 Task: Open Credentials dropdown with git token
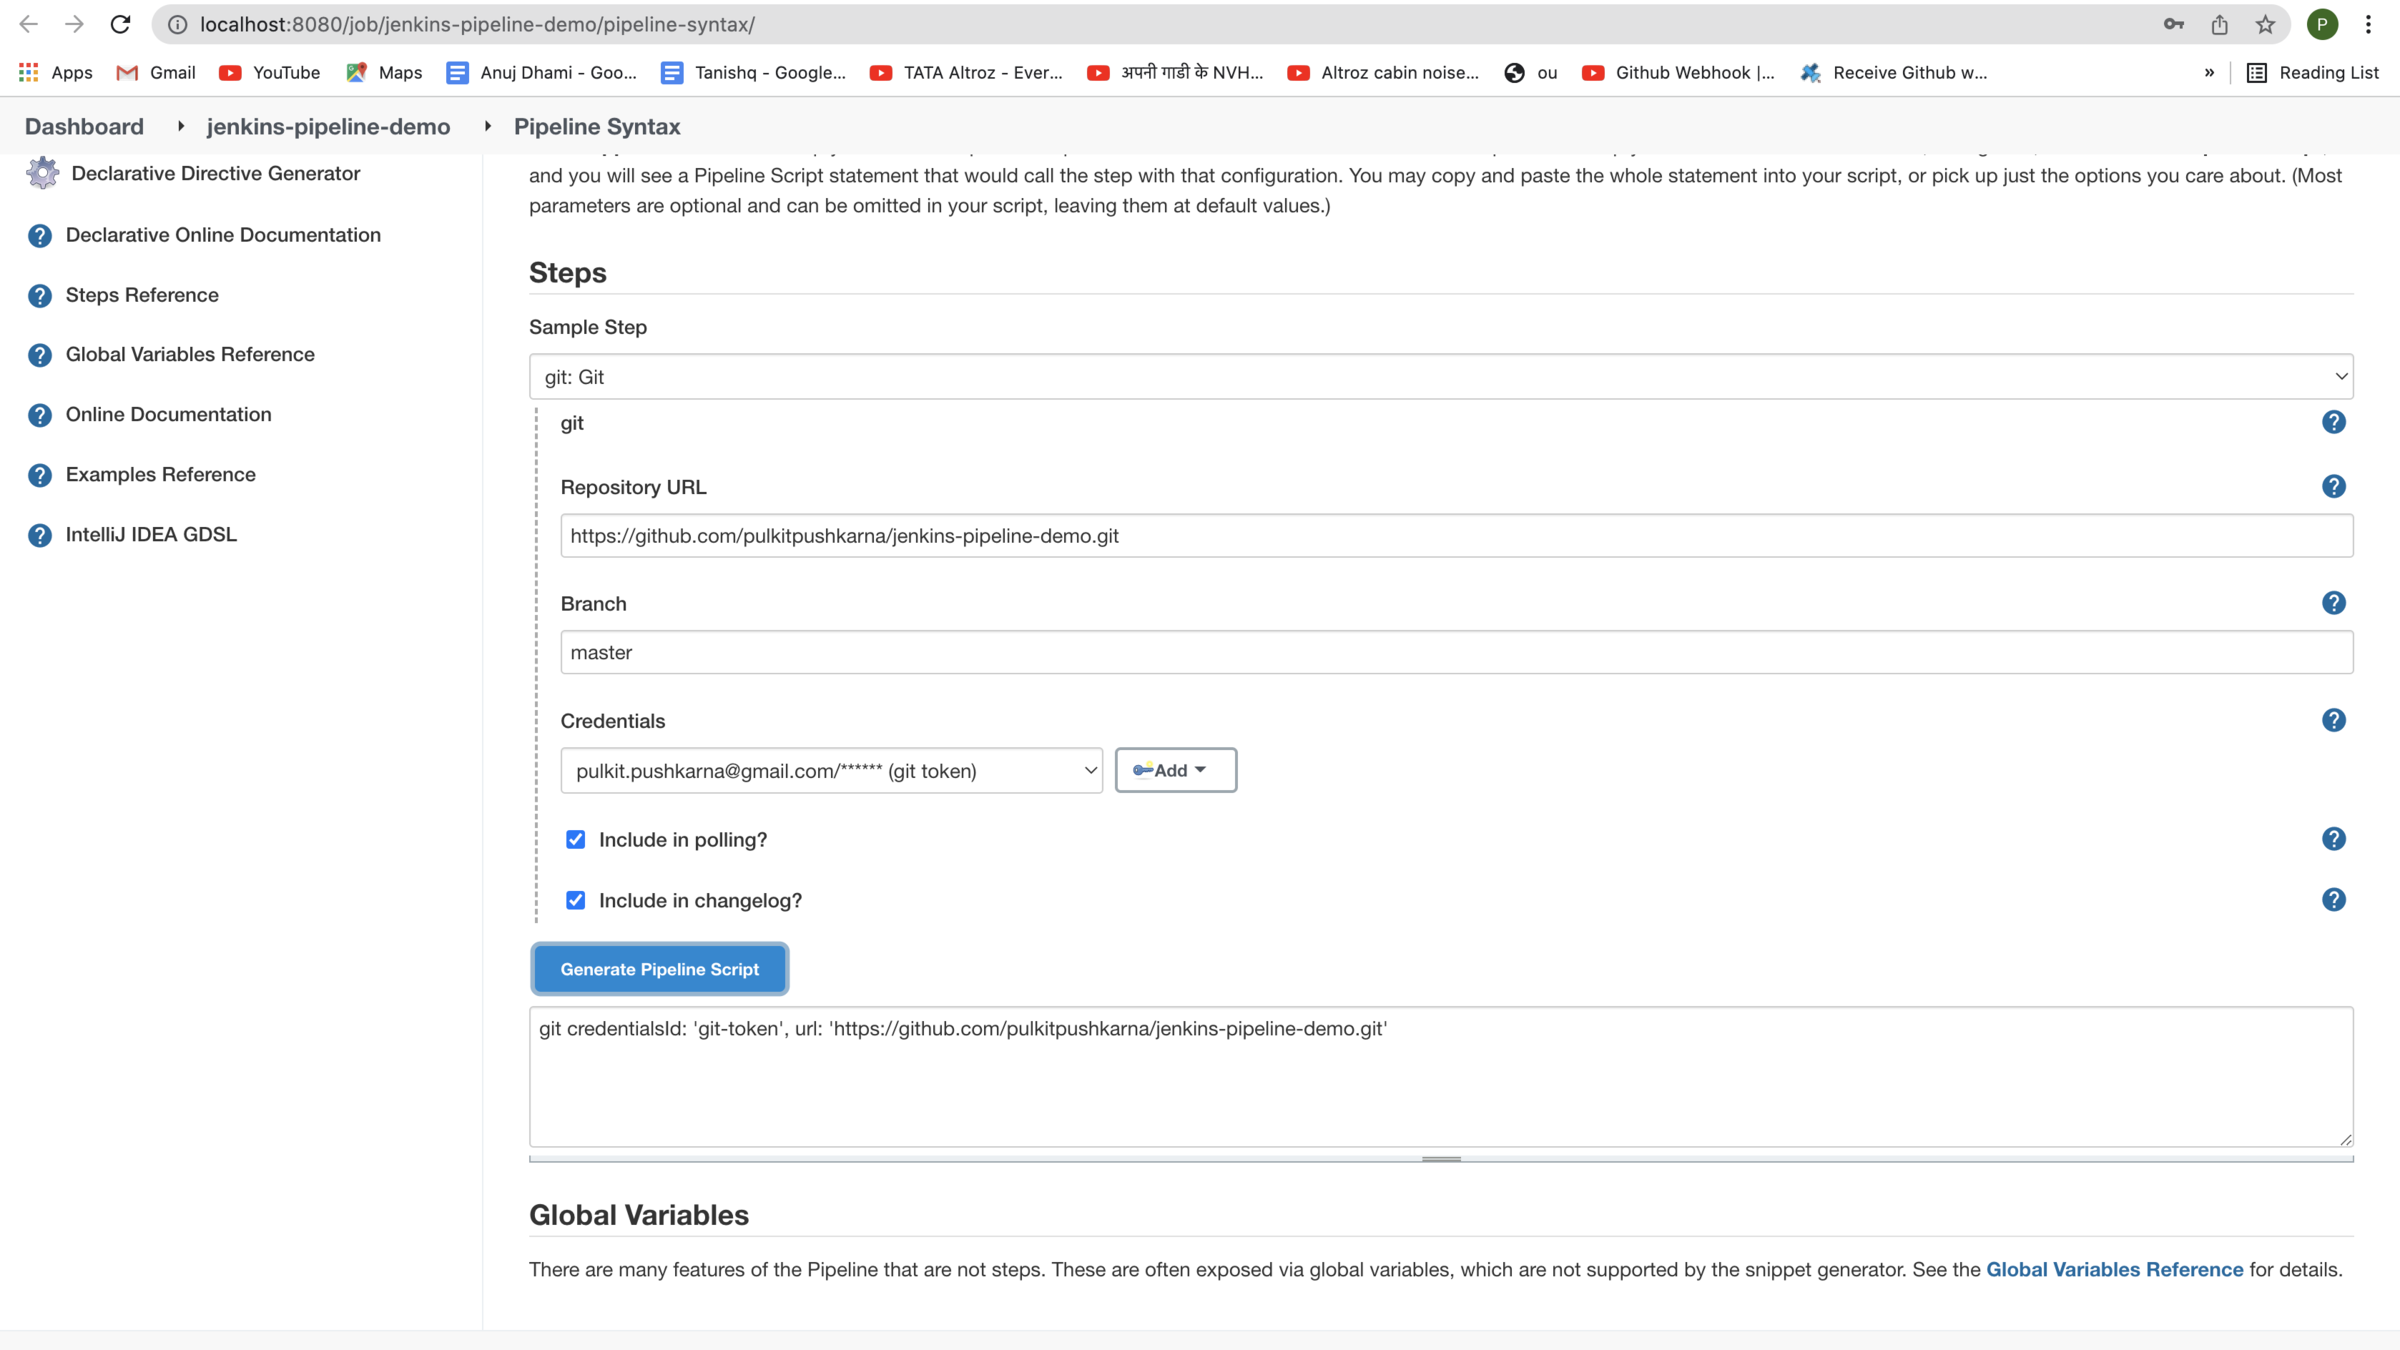coord(831,771)
